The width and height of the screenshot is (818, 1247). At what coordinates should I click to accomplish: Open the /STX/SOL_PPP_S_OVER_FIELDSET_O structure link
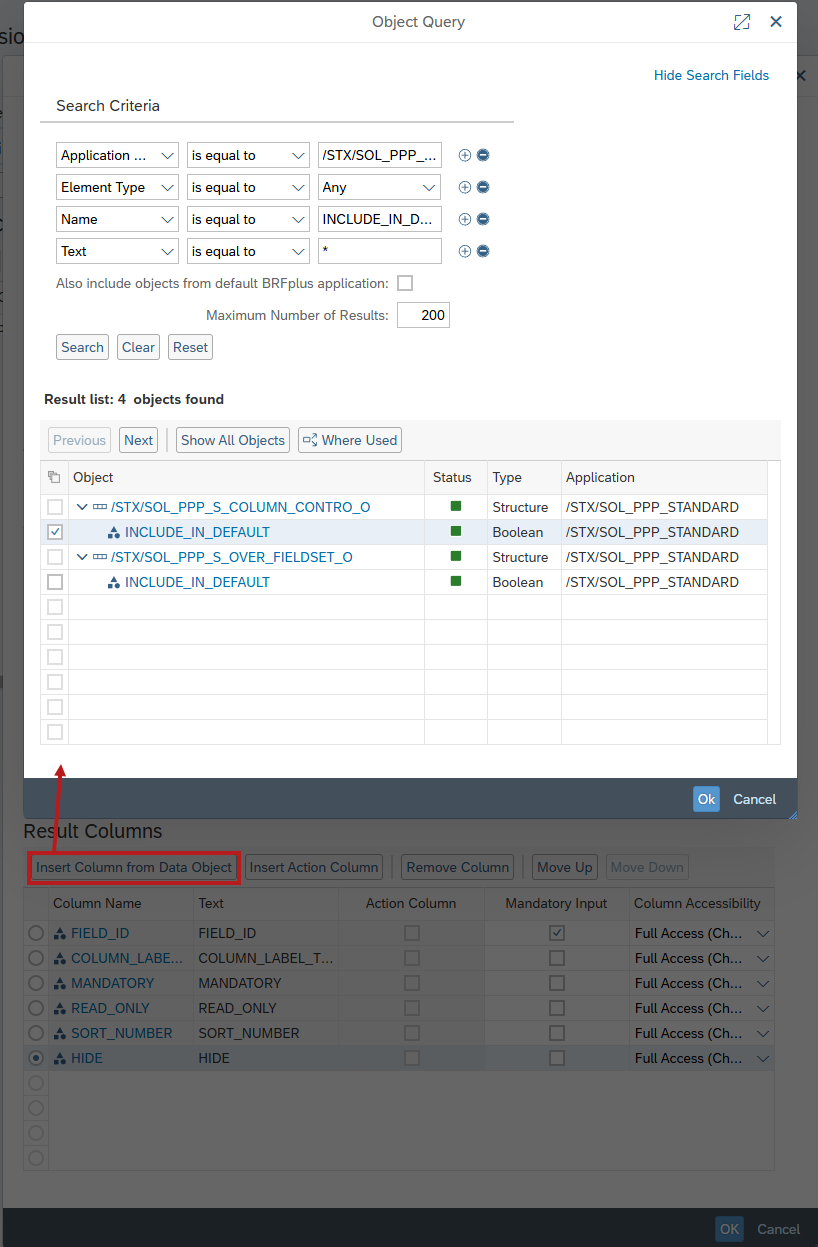point(231,557)
